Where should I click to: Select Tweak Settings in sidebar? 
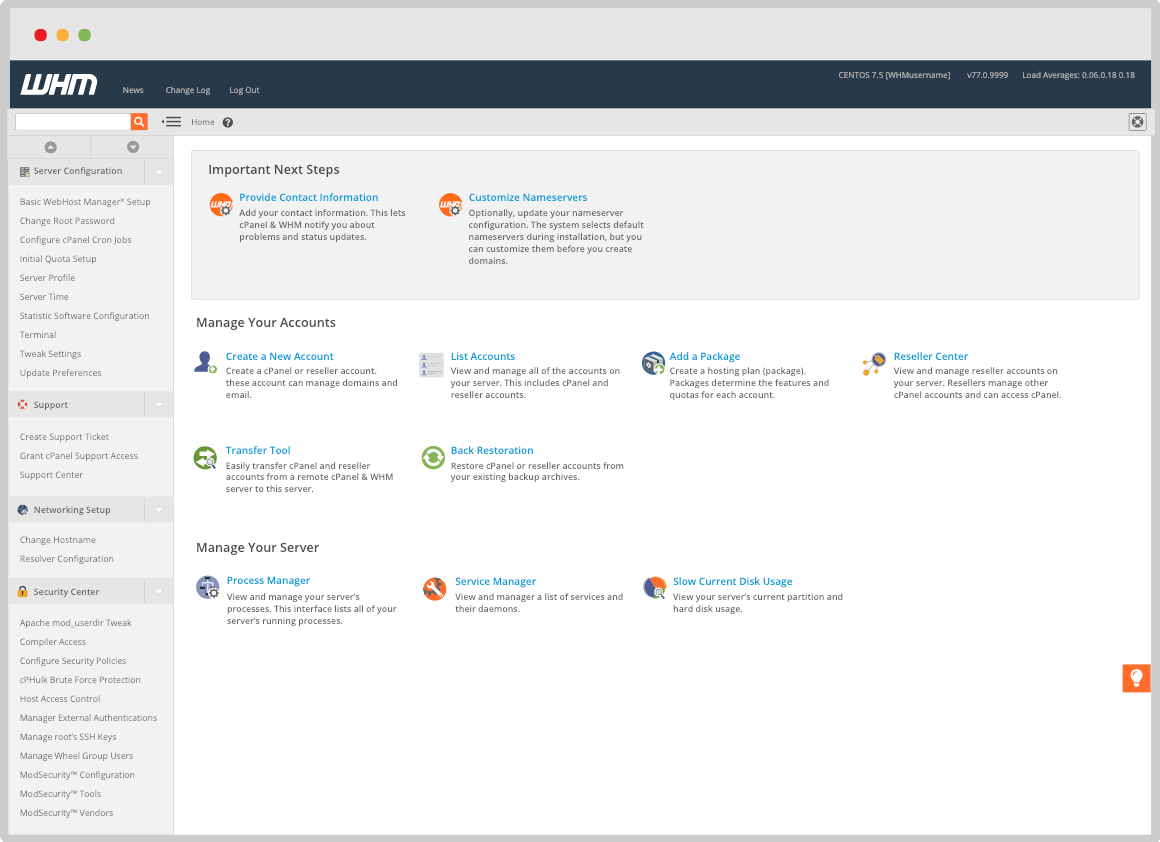pos(50,354)
